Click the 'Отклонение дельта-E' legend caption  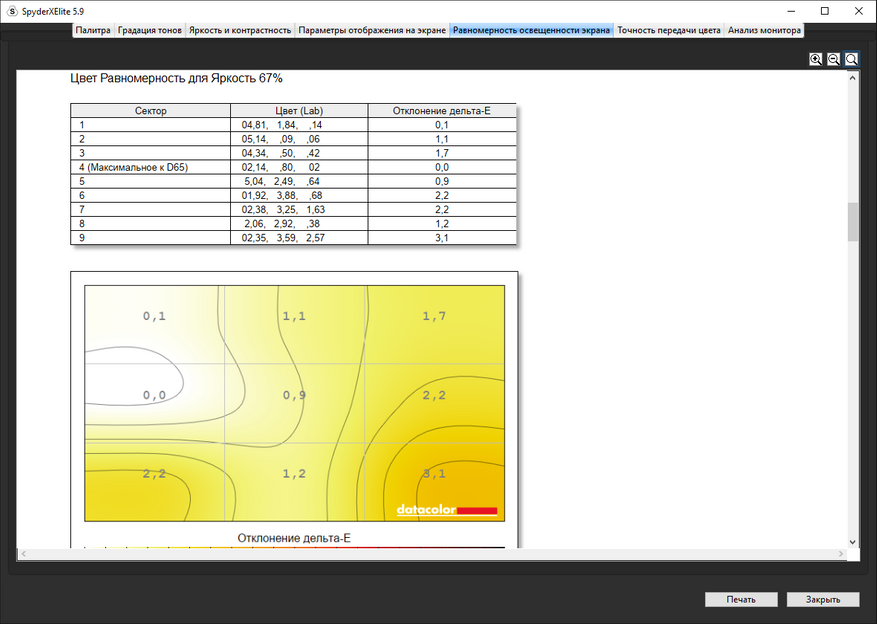click(294, 538)
